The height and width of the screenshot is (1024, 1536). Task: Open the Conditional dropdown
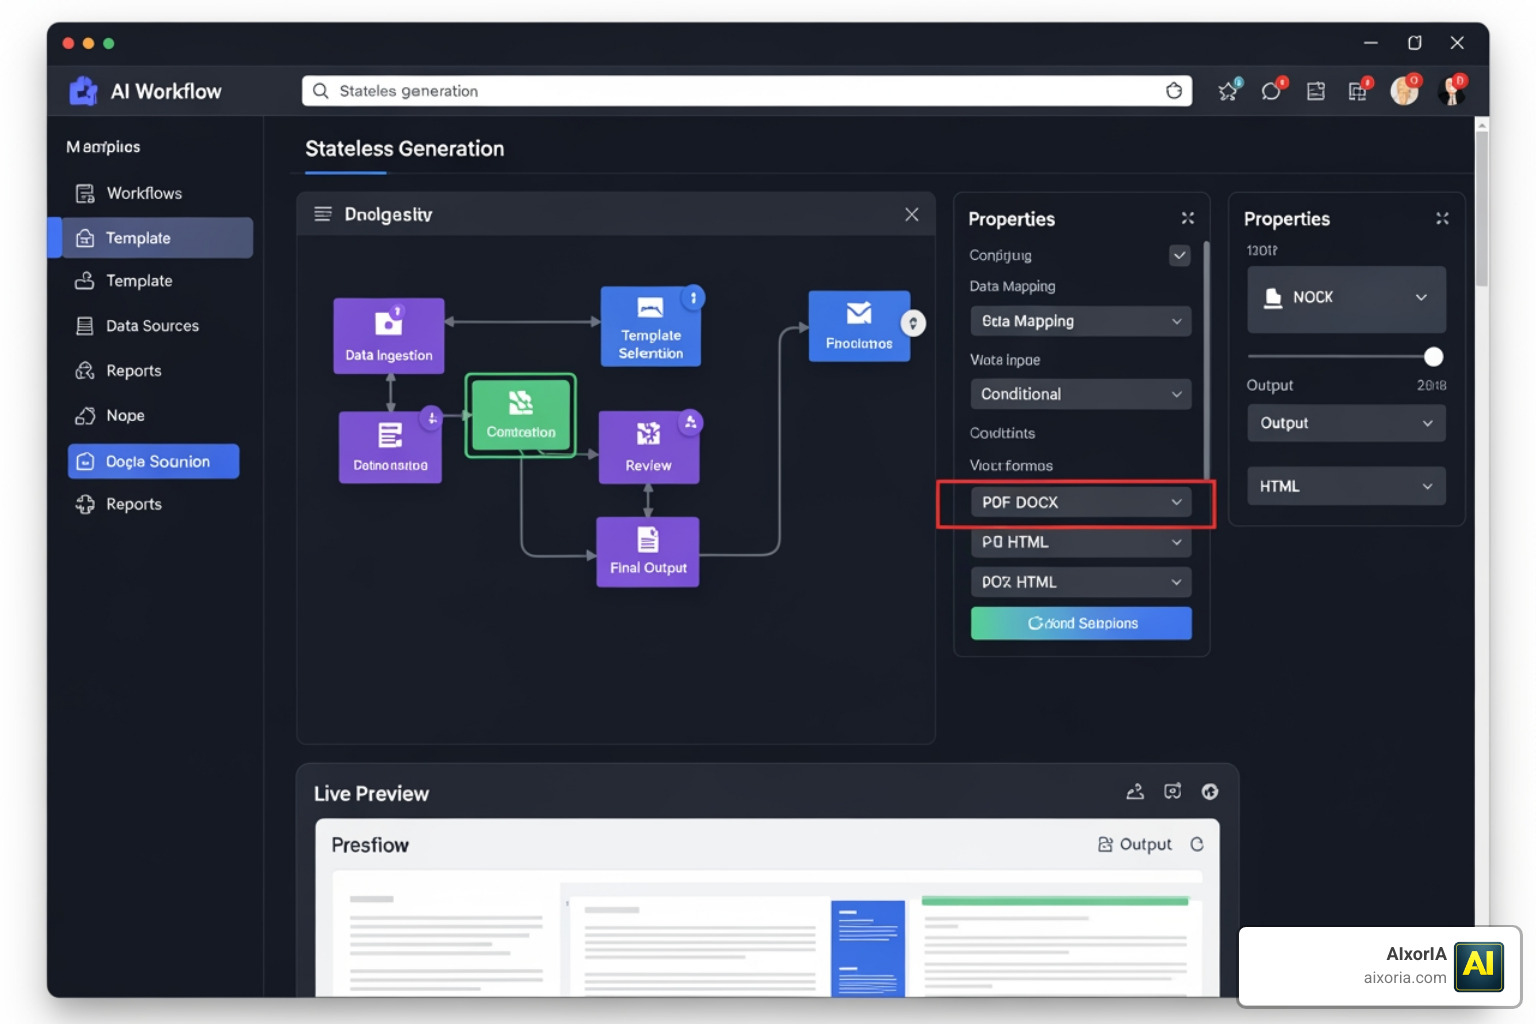(x=1081, y=394)
